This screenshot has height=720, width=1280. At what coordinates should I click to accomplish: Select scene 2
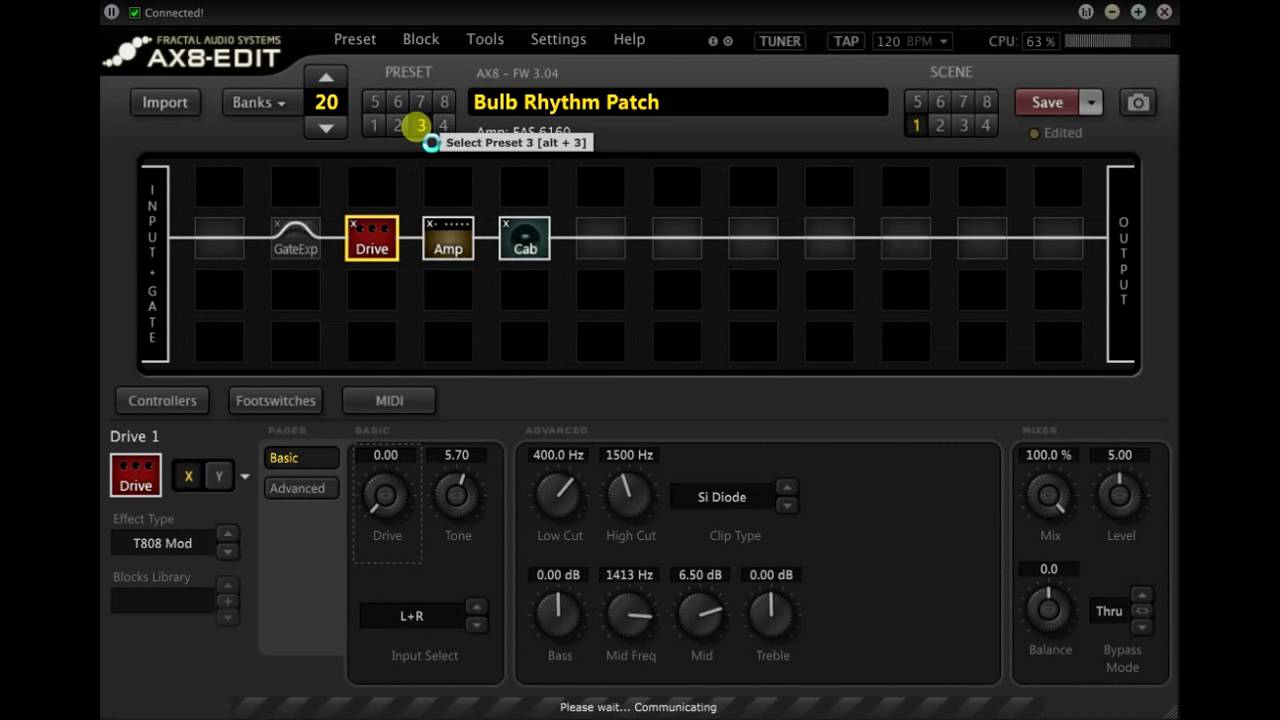(940, 125)
